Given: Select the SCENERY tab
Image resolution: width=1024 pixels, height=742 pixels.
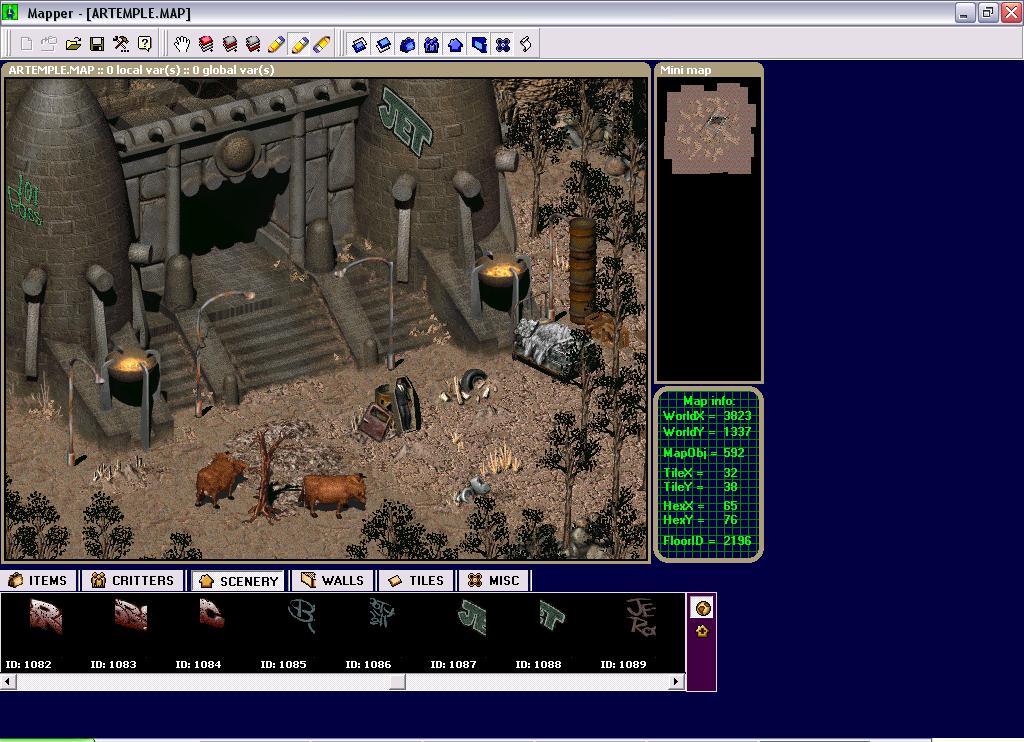Looking at the screenshot, I should [x=239, y=581].
